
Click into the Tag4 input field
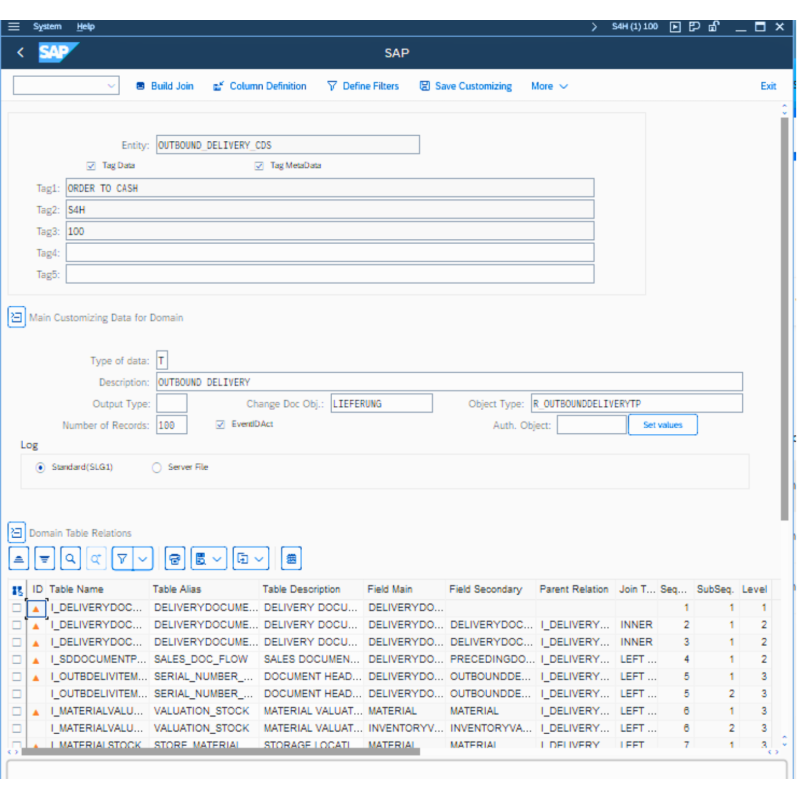click(330, 253)
